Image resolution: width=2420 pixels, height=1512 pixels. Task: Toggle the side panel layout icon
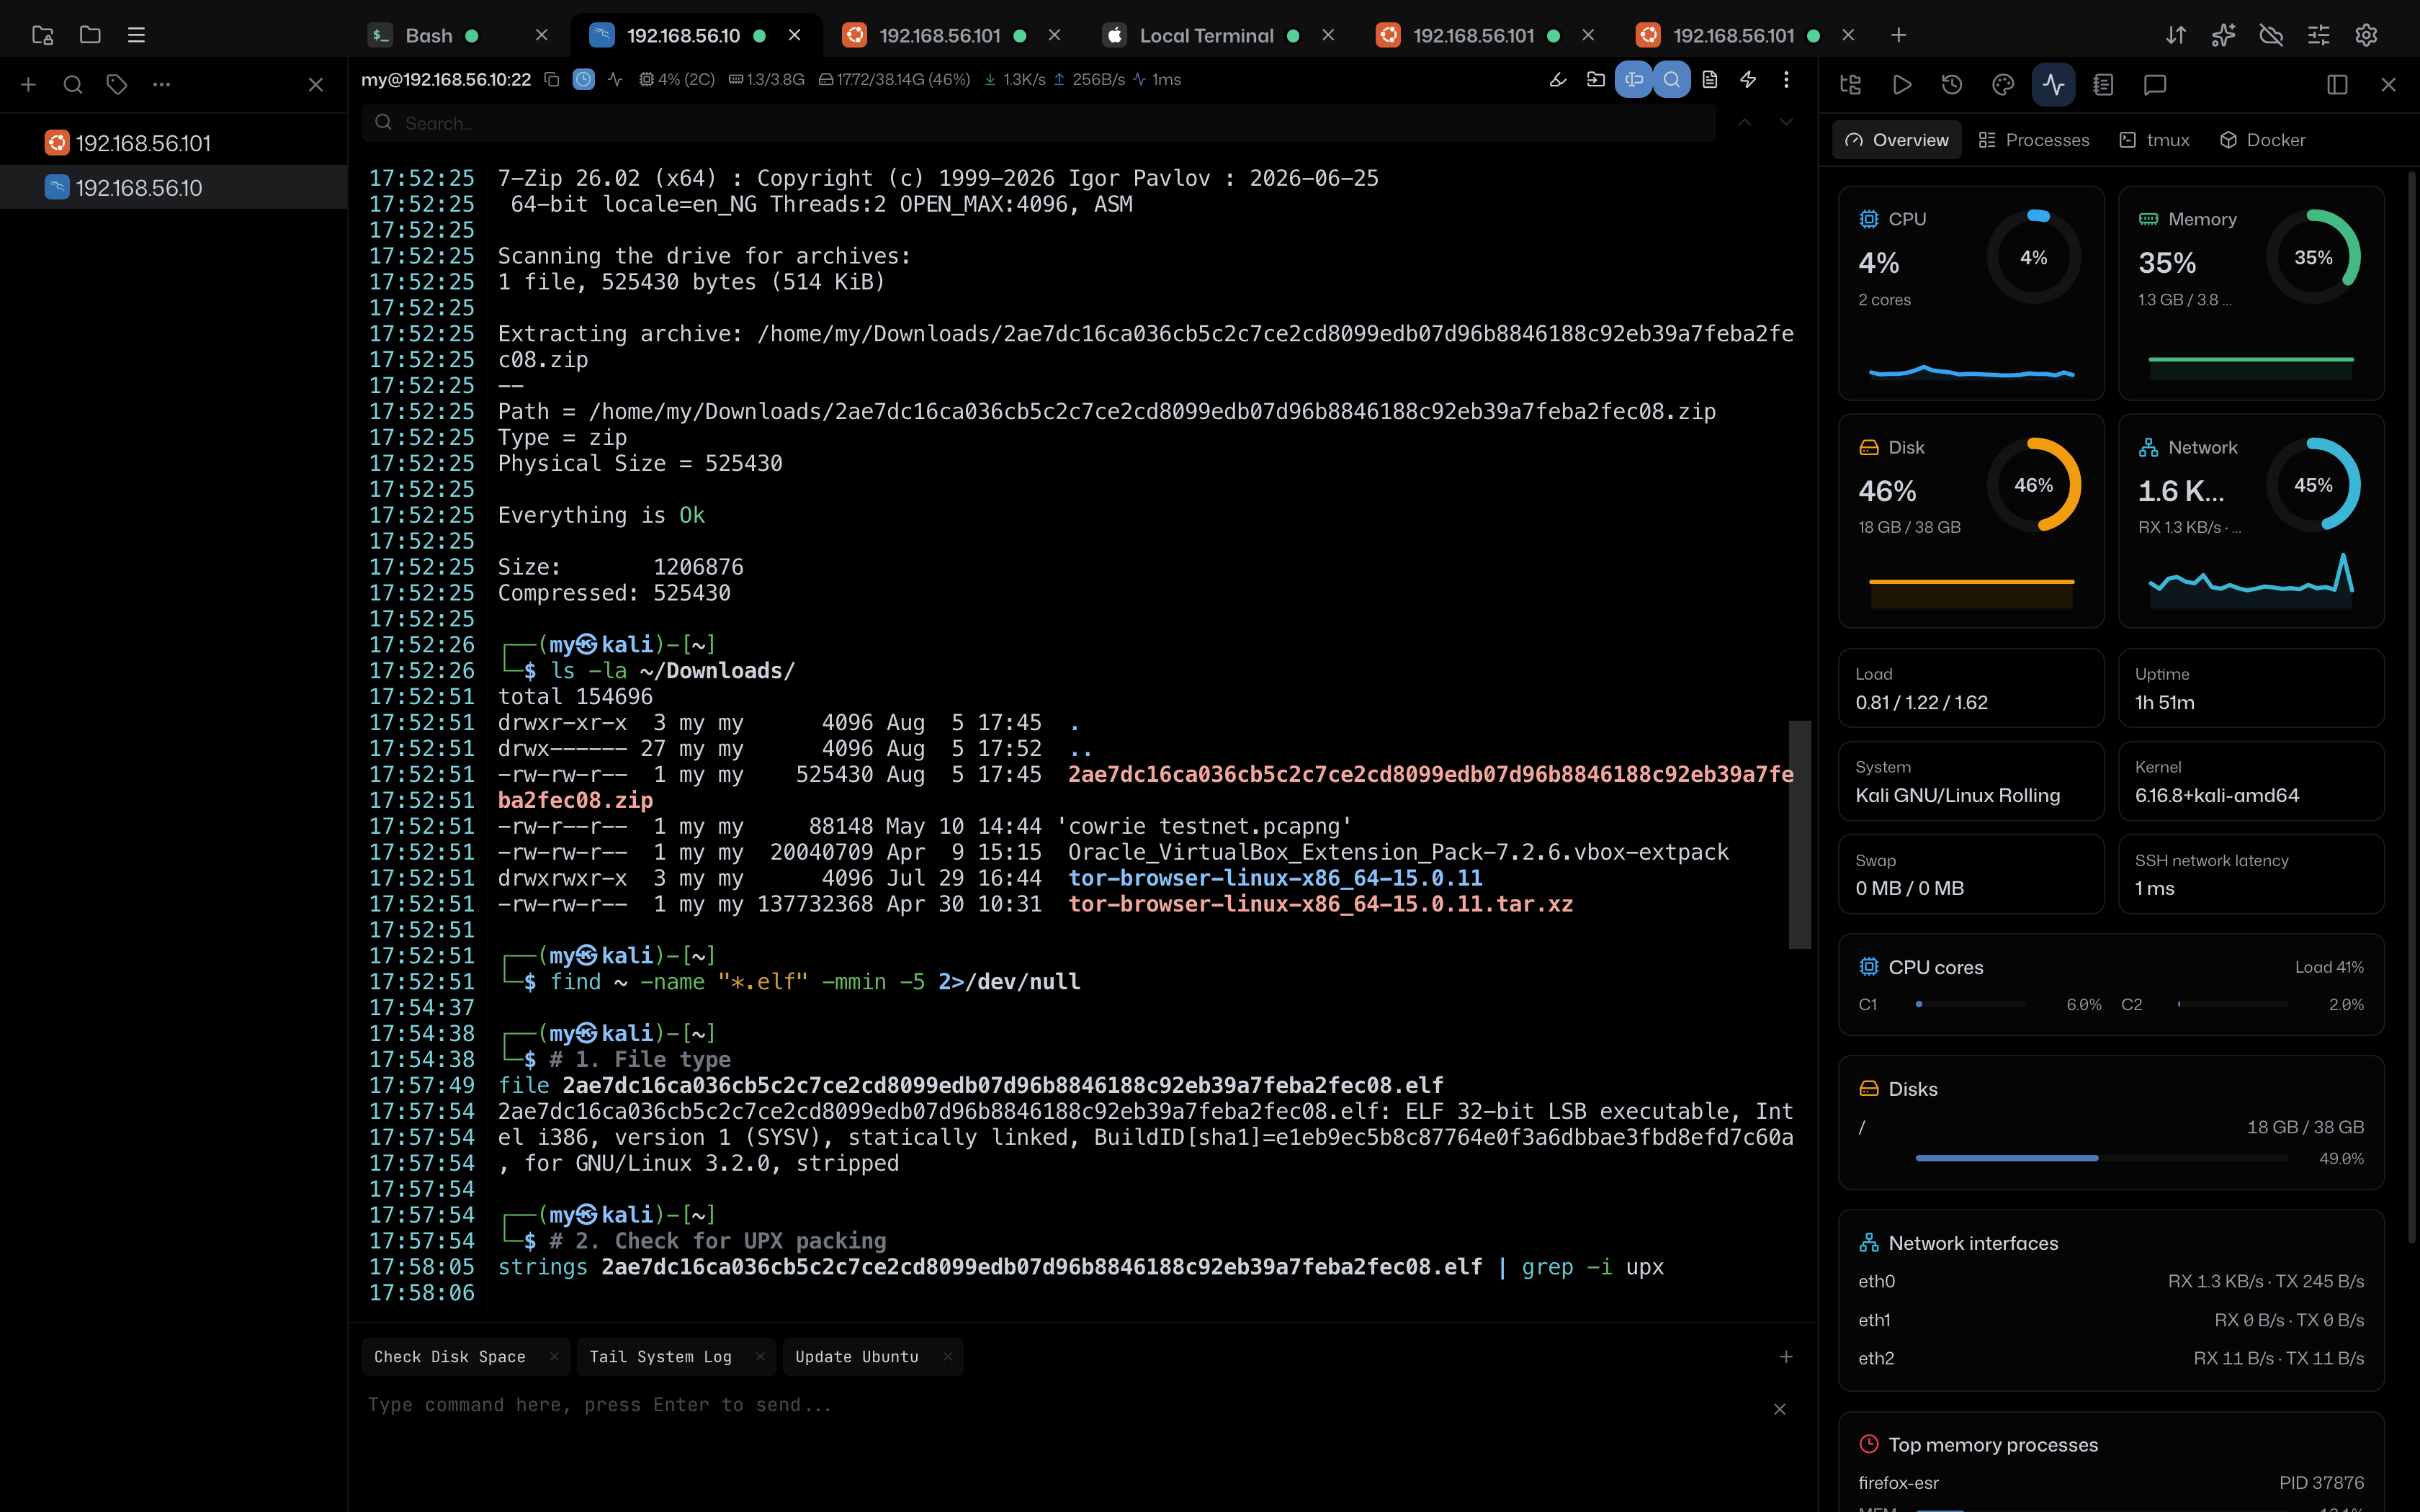(2337, 85)
